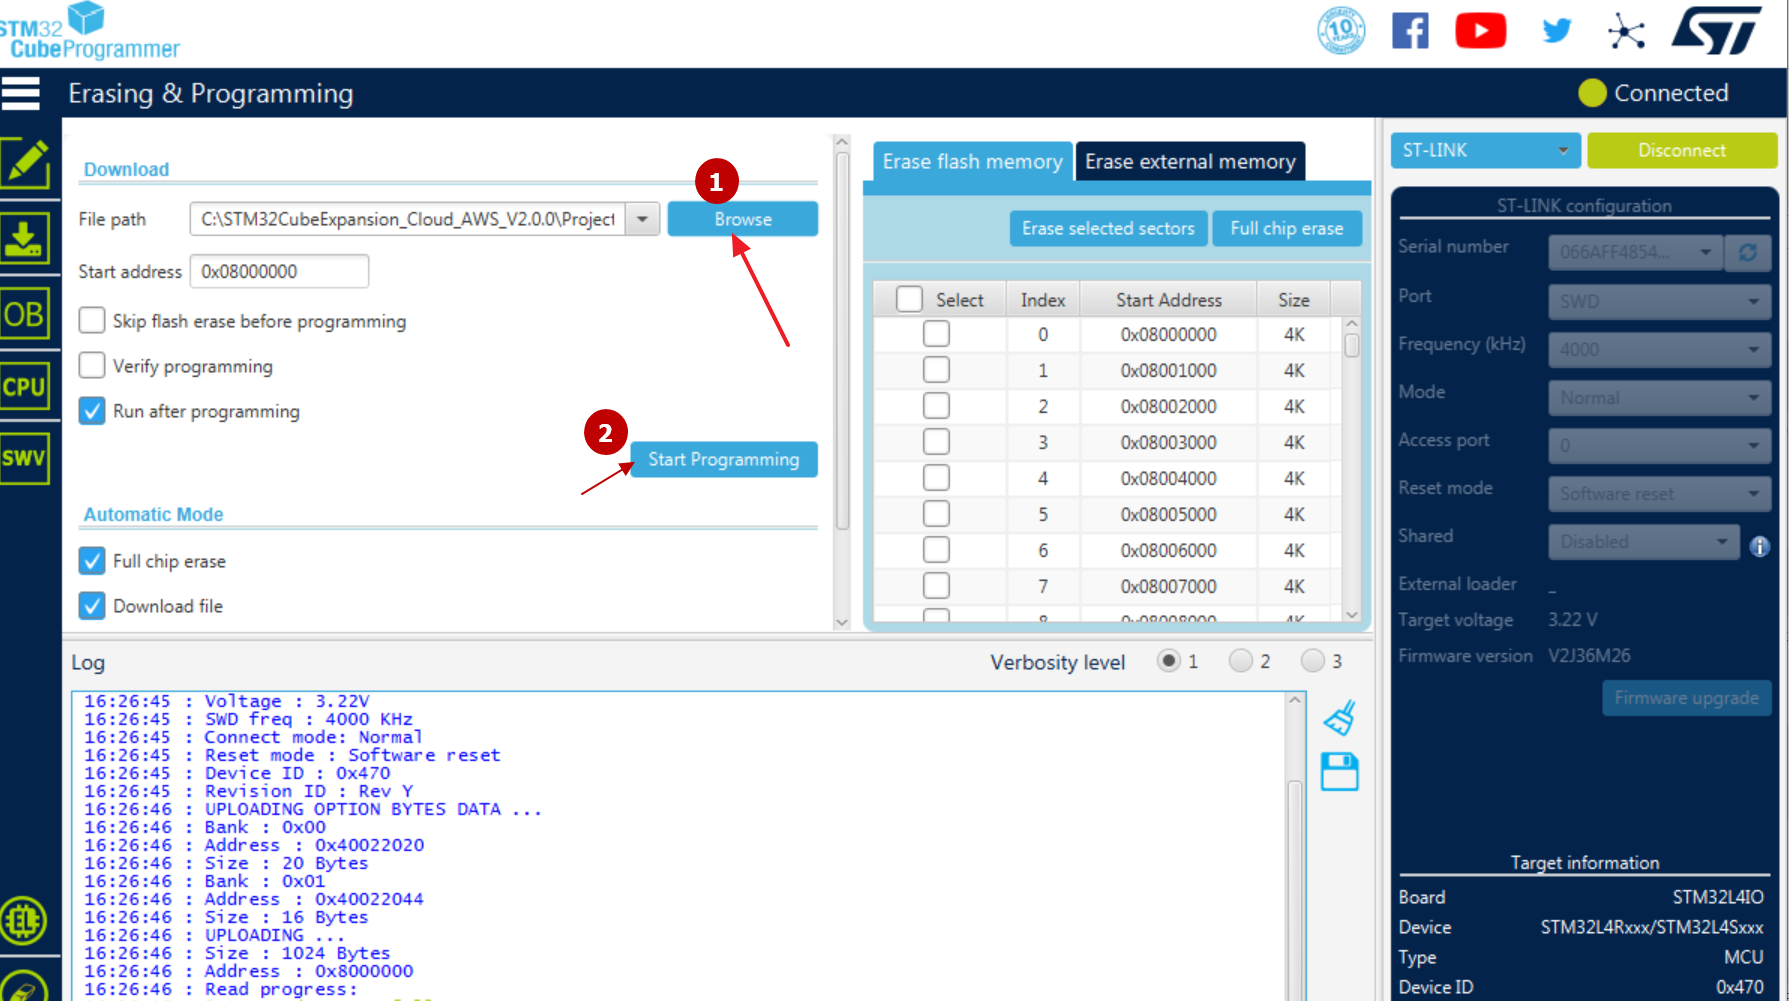
Task: Click the File path input field
Action: click(407, 219)
